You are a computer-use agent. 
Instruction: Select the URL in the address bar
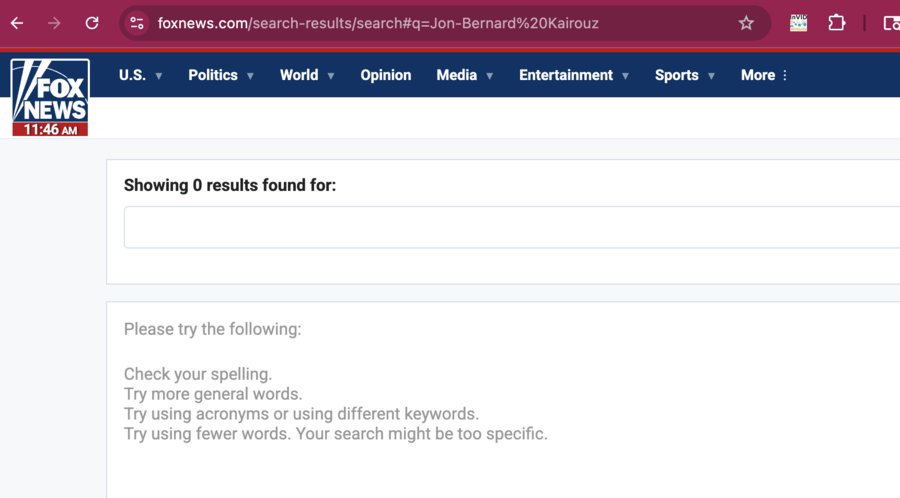click(x=400, y=23)
